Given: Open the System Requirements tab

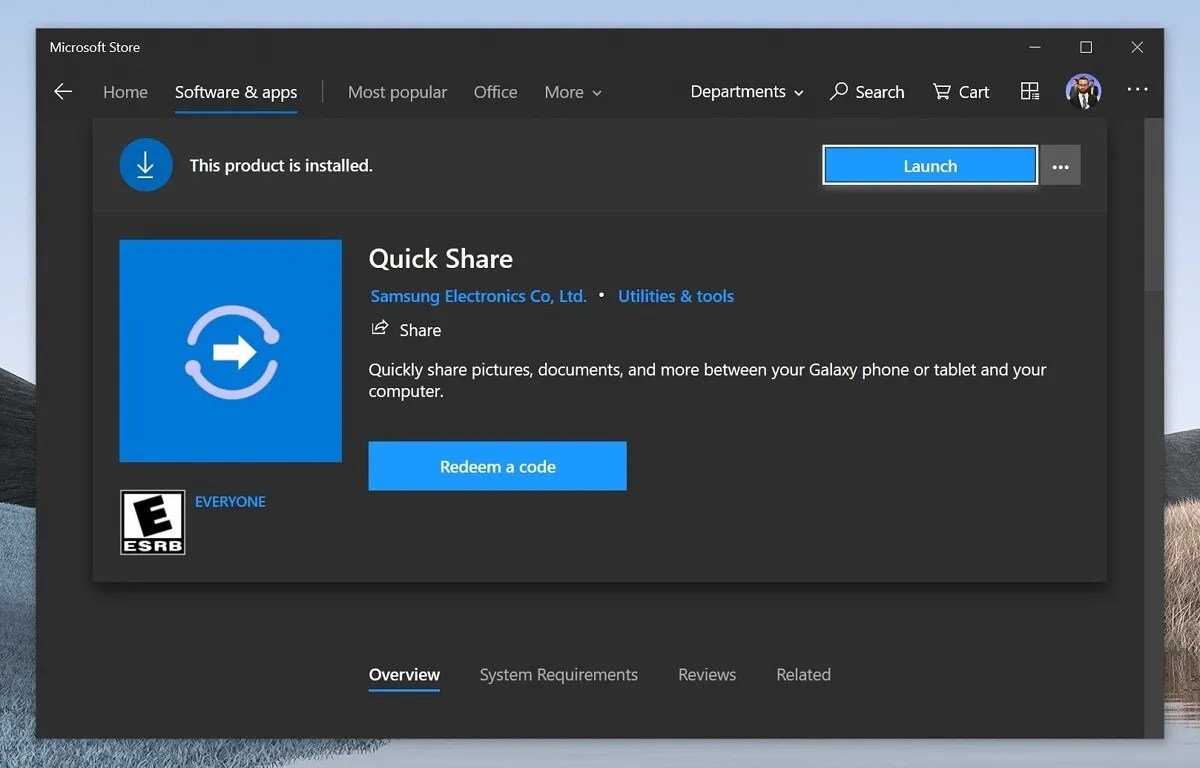Looking at the screenshot, I should [x=558, y=675].
